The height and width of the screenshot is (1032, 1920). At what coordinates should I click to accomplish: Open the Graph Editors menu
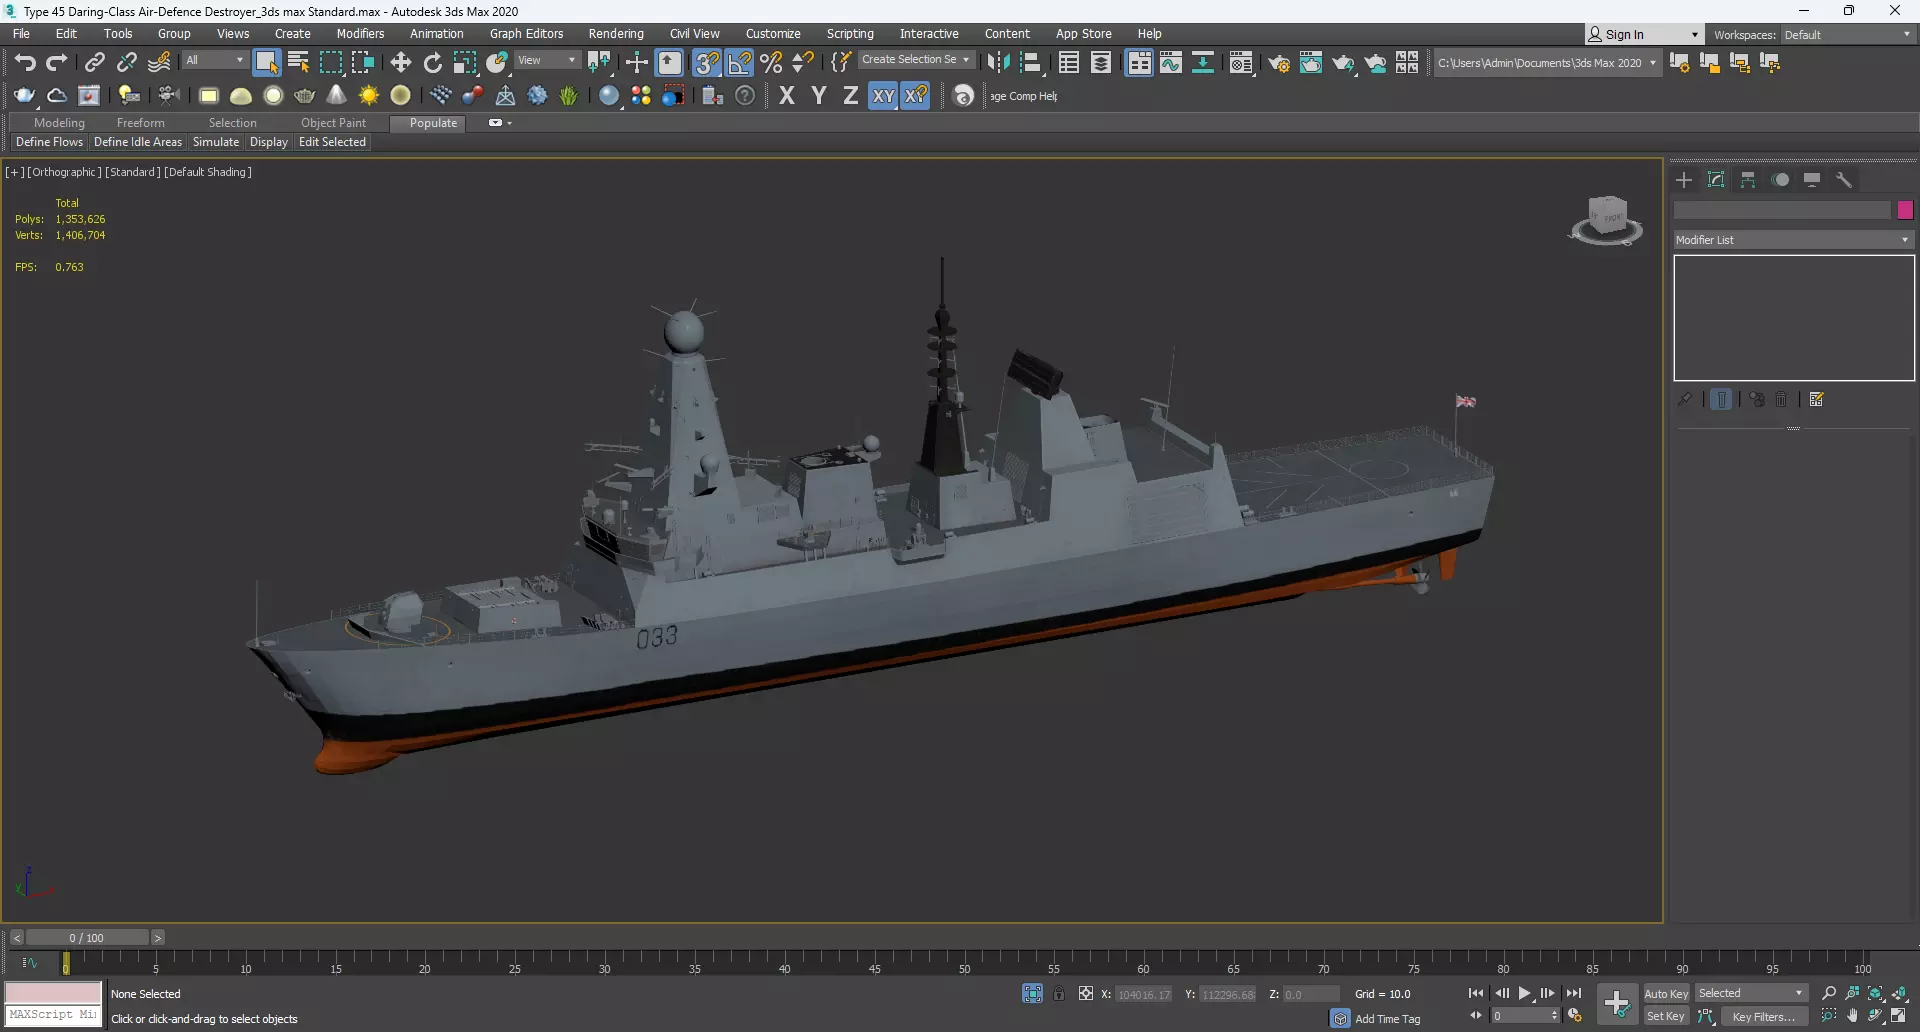(526, 34)
